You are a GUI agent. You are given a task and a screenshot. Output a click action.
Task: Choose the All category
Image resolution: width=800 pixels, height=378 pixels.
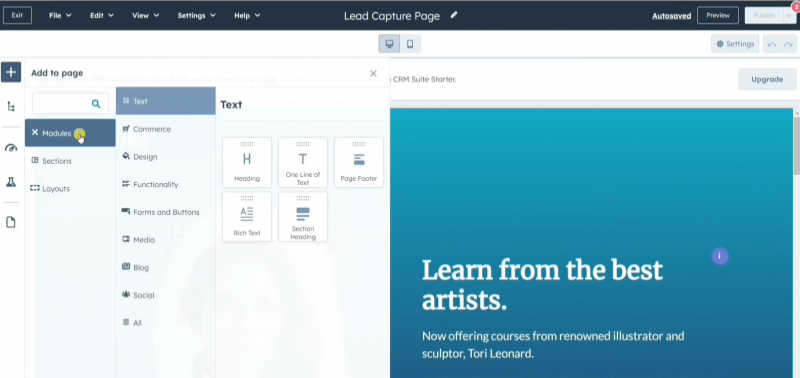[166, 322]
